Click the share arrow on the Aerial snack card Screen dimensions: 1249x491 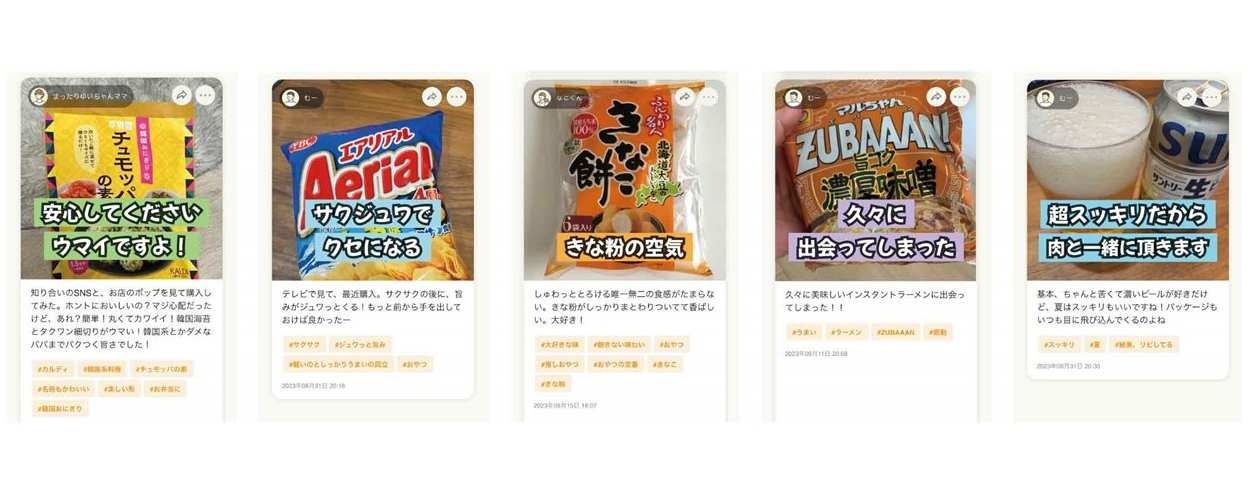coord(432,97)
